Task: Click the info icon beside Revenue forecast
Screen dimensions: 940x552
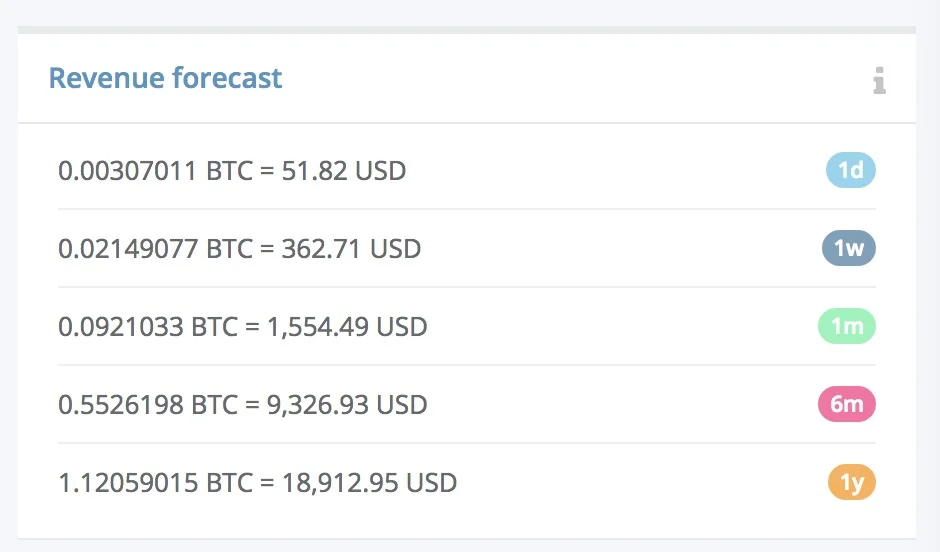Action: tap(879, 80)
